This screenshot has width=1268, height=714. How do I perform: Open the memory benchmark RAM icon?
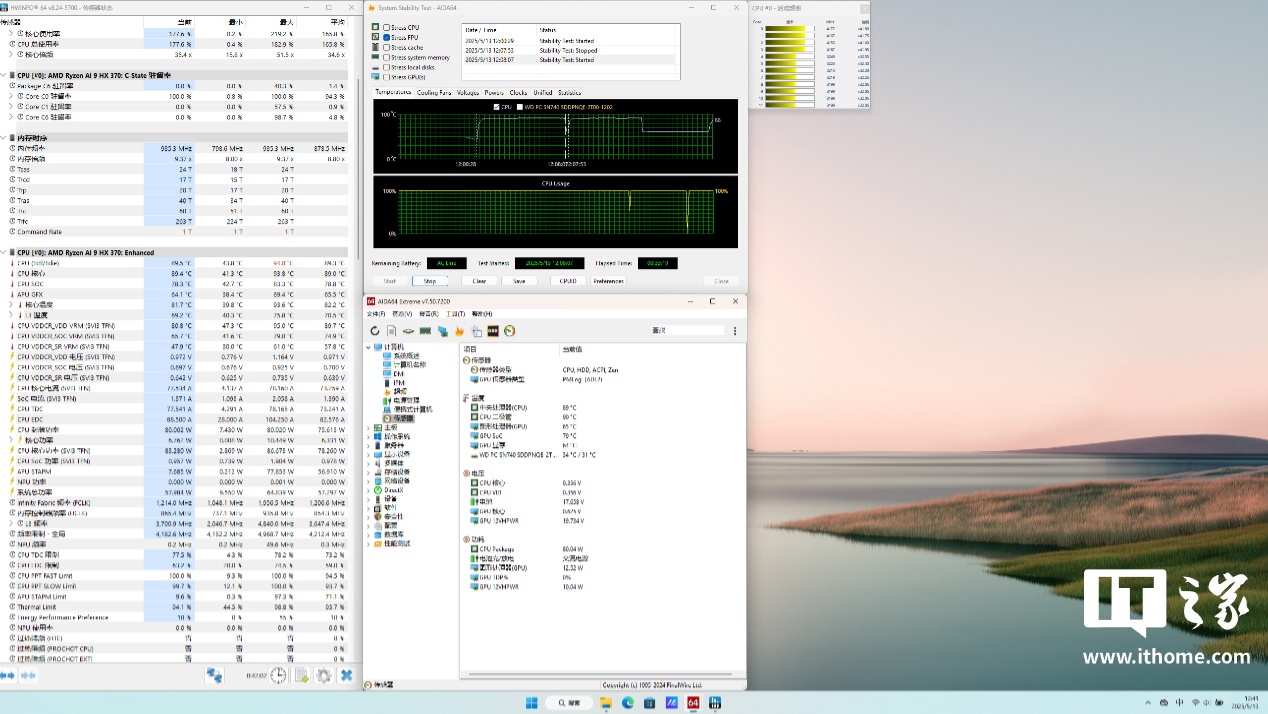point(425,331)
